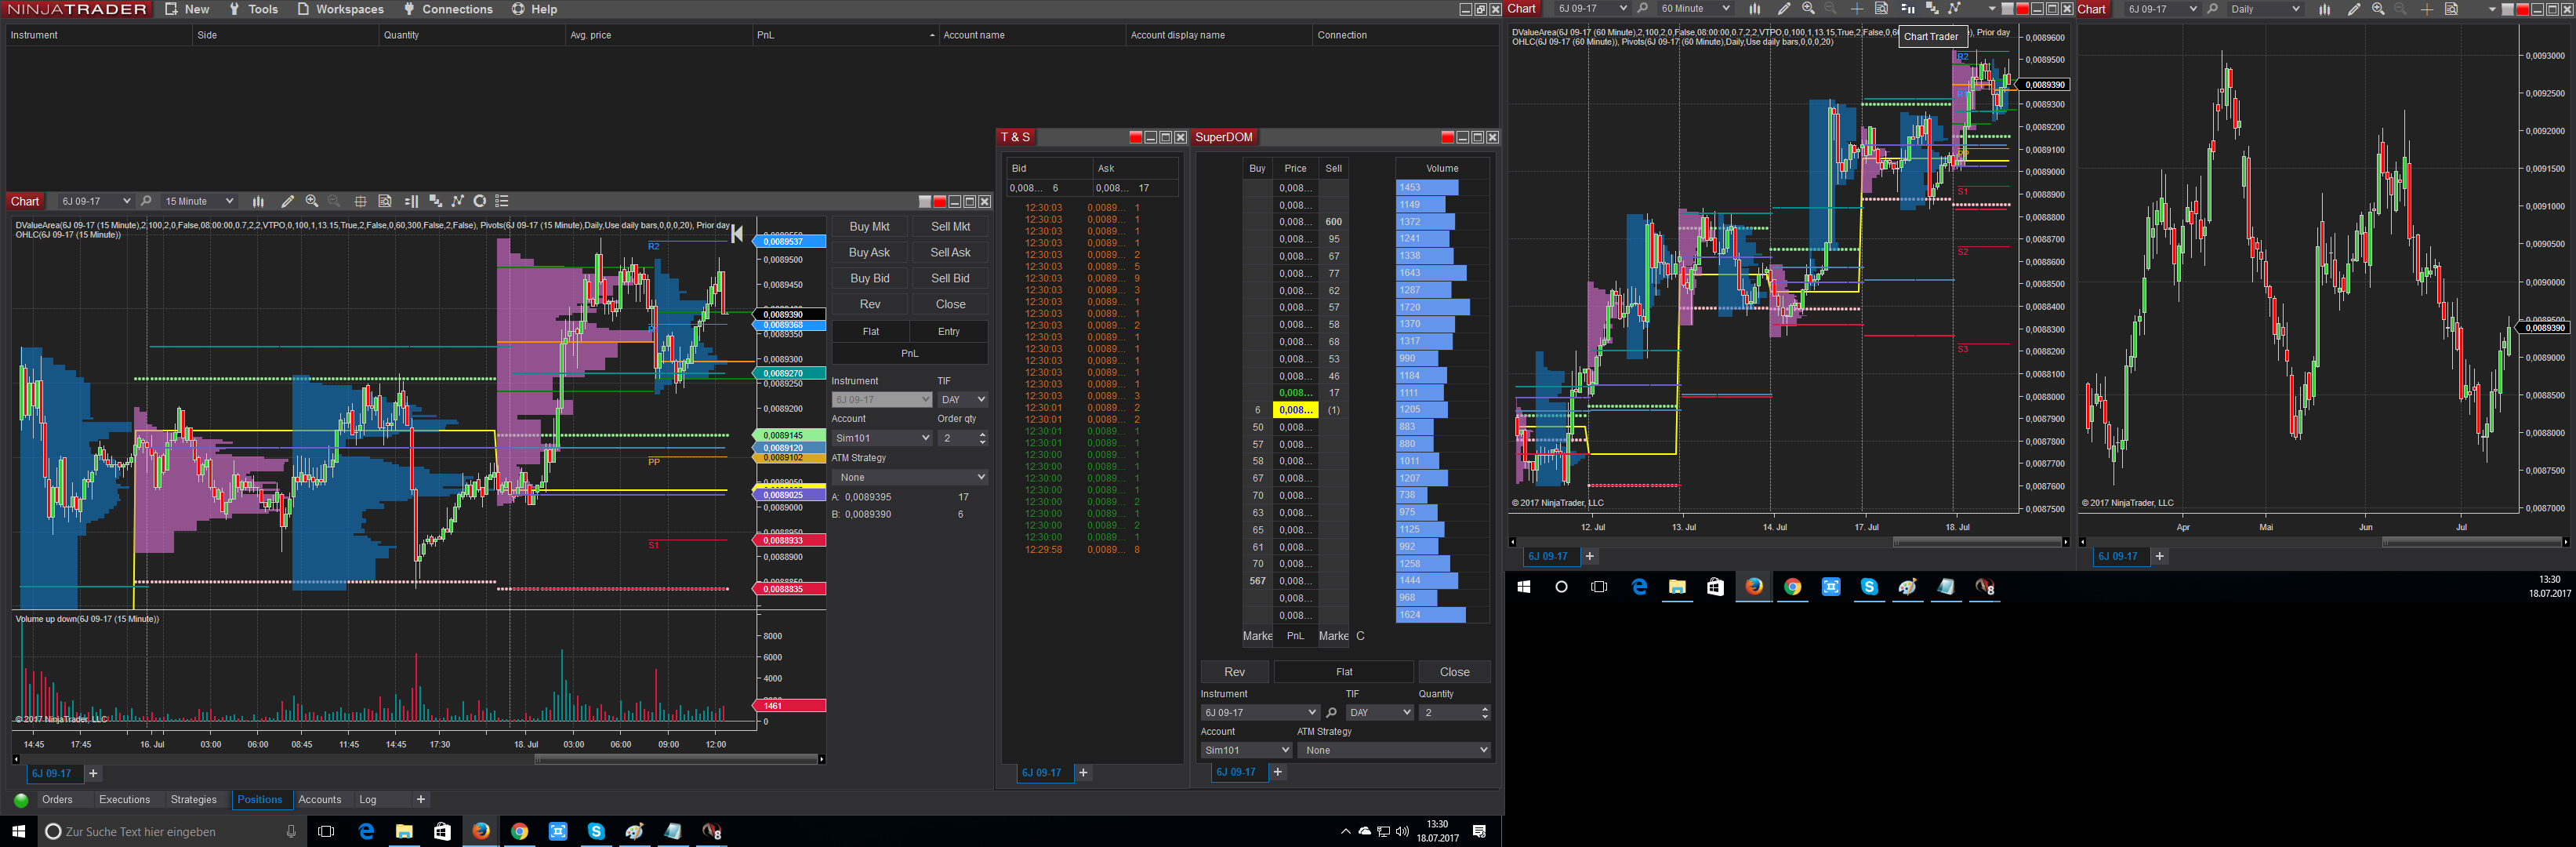
Task: Open bar style icon in Daily chart
Action: (2324, 9)
